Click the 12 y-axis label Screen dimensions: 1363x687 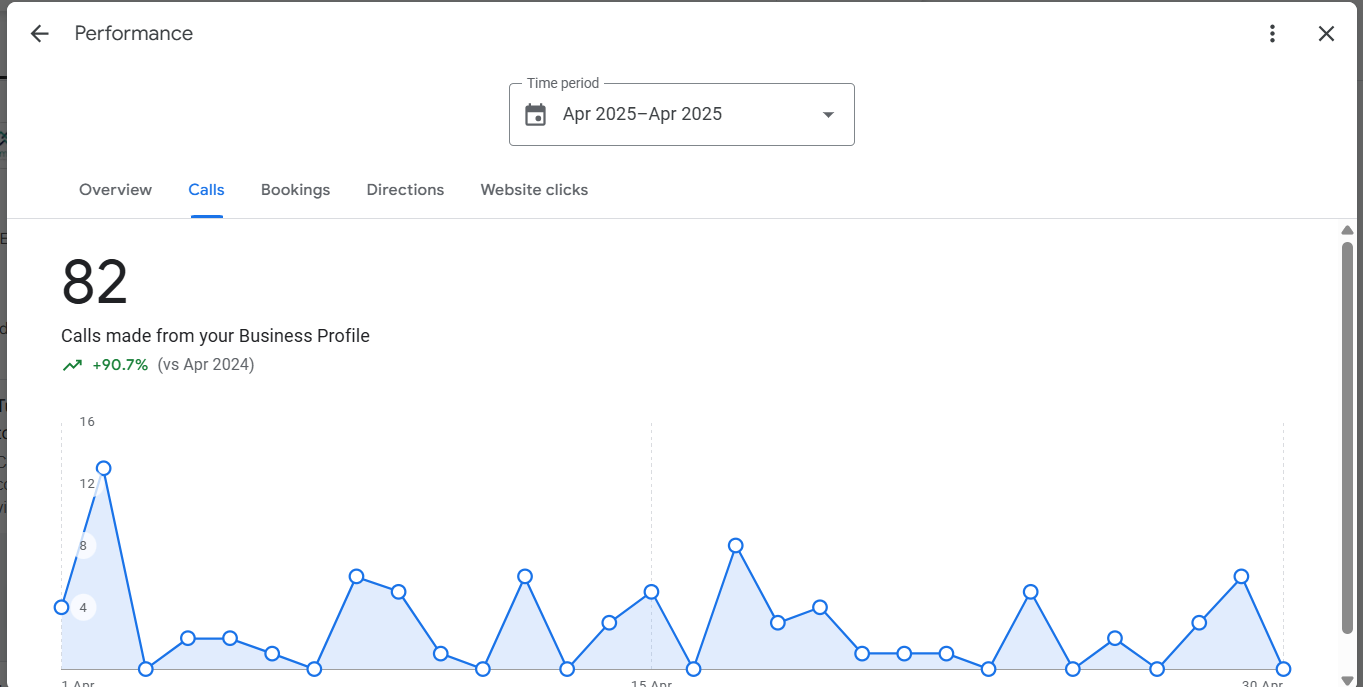(x=87, y=484)
